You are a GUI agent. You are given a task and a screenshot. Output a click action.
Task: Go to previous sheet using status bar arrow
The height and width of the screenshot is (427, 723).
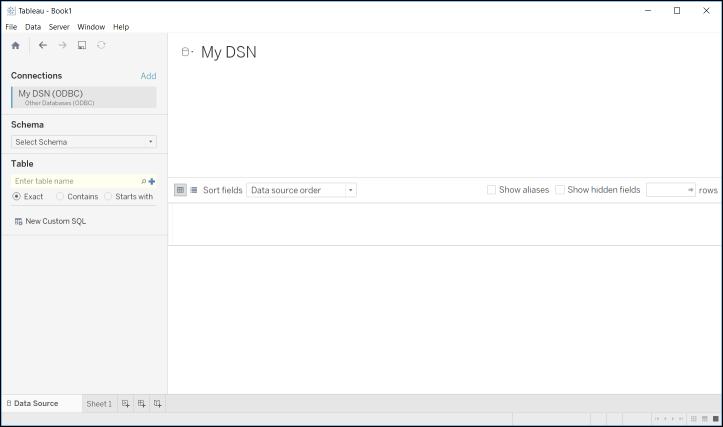pyautogui.click(x=665, y=419)
